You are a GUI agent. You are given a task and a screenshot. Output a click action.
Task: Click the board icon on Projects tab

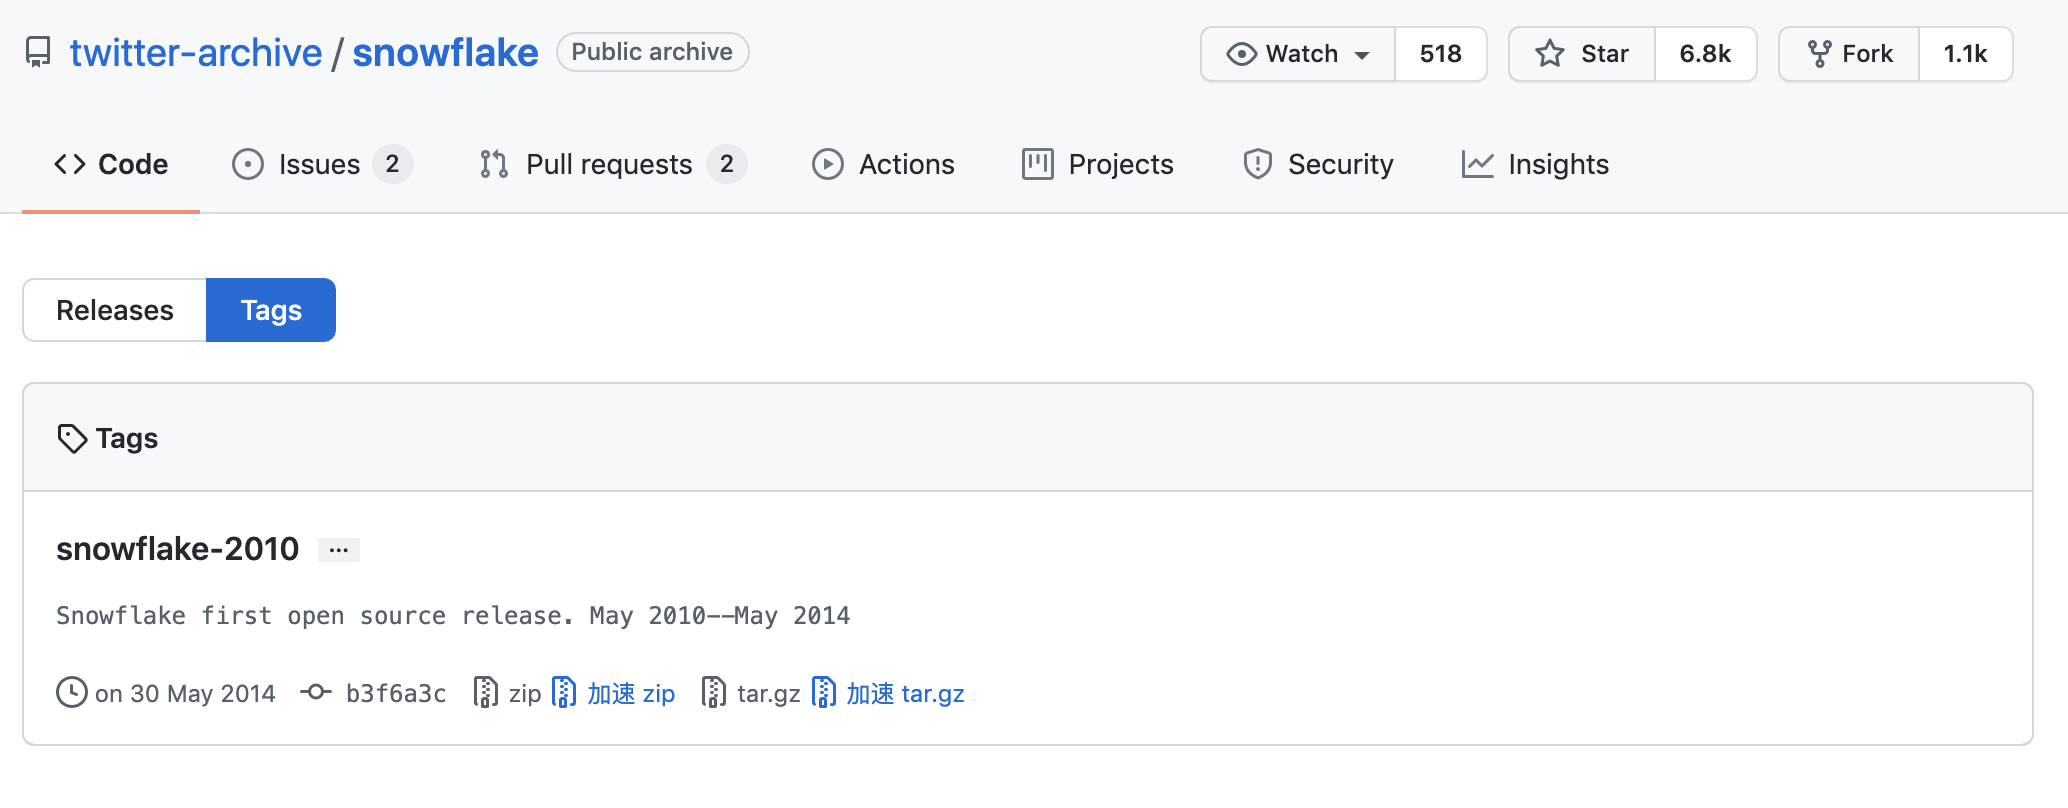[x=1037, y=164]
